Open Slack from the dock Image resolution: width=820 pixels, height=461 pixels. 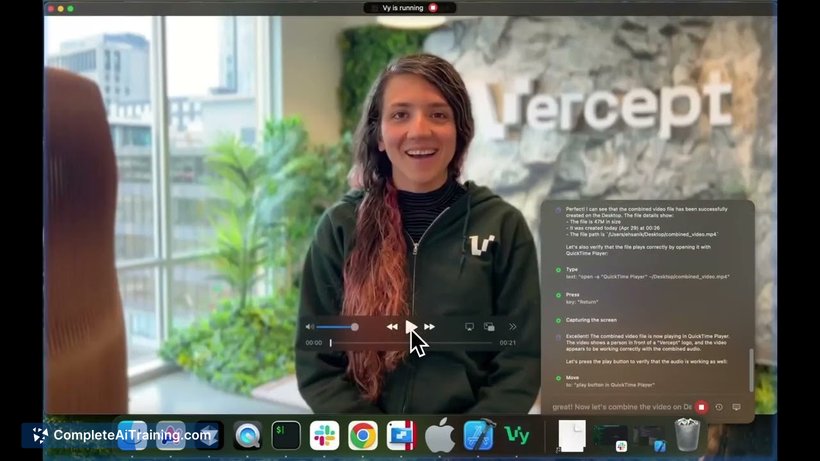tap(324, 435)
